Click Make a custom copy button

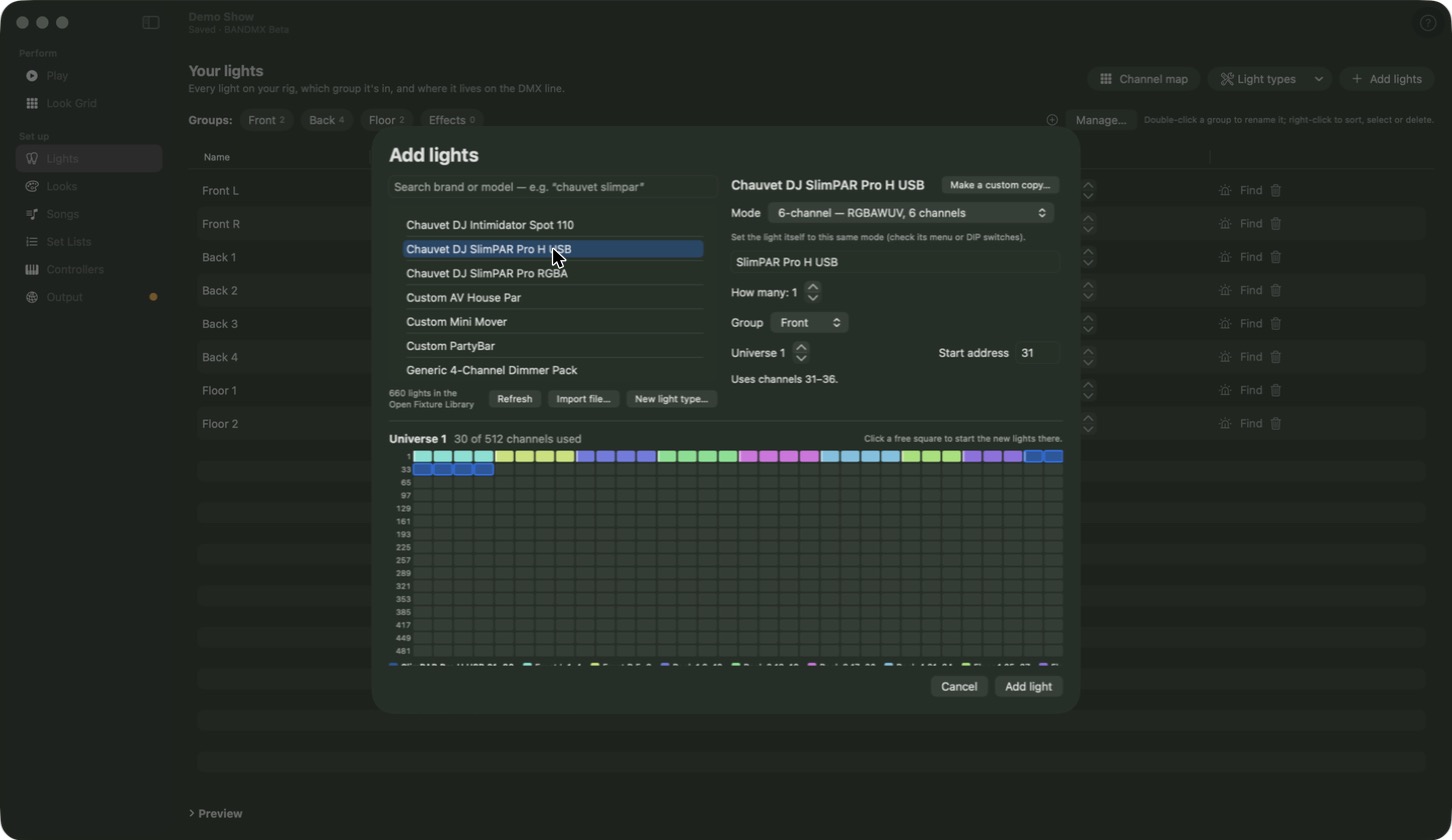1000,185
